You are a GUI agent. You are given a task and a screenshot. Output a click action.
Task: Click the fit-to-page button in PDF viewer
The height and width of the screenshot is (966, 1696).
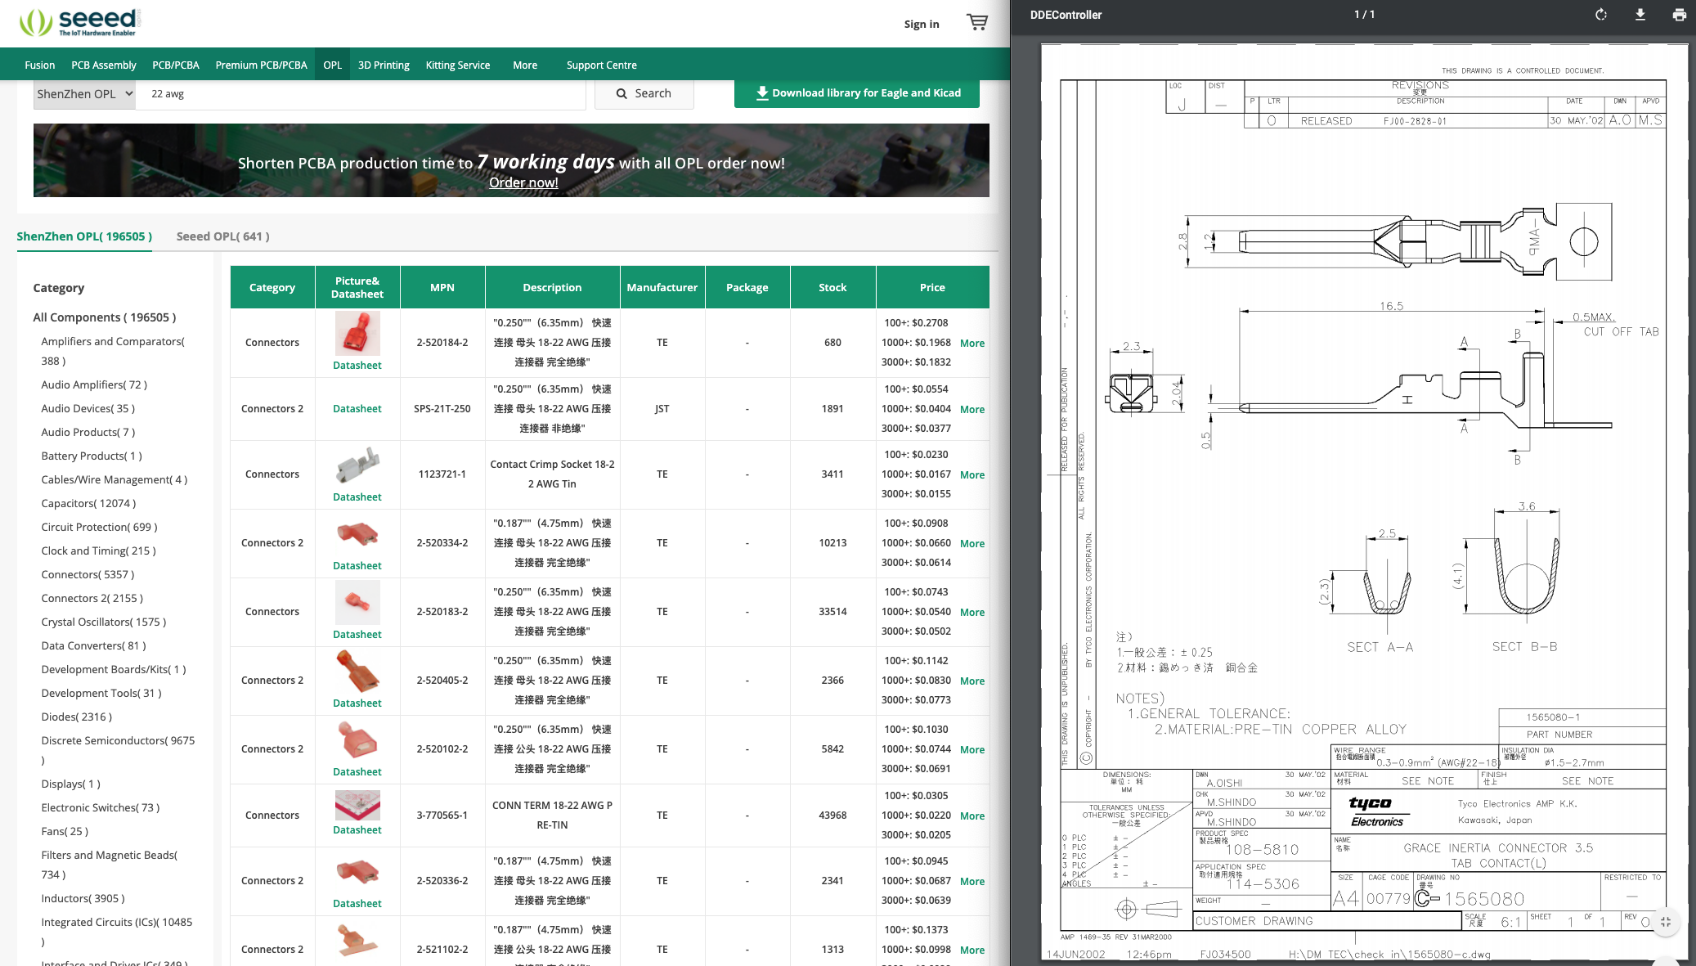tap(1666, 922)
